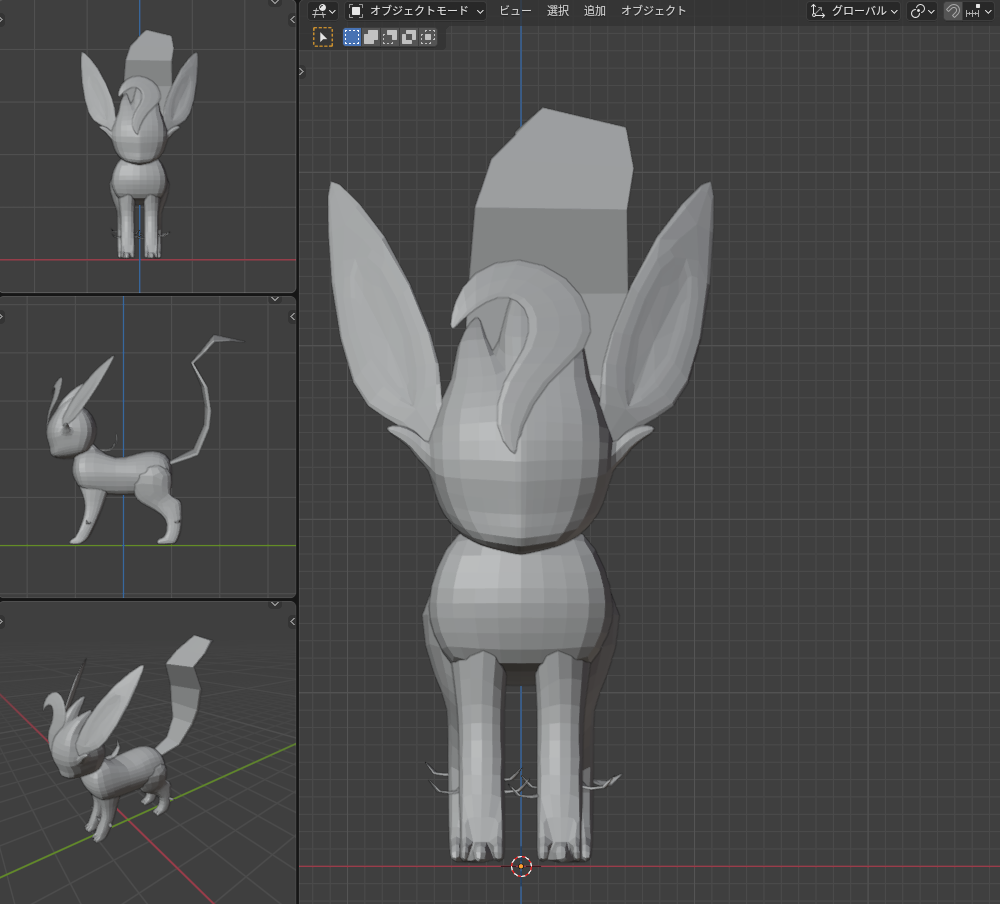Toggle the snap magnet icon
The width and height of the screenshot is (1000, 904).
(953, 11)
